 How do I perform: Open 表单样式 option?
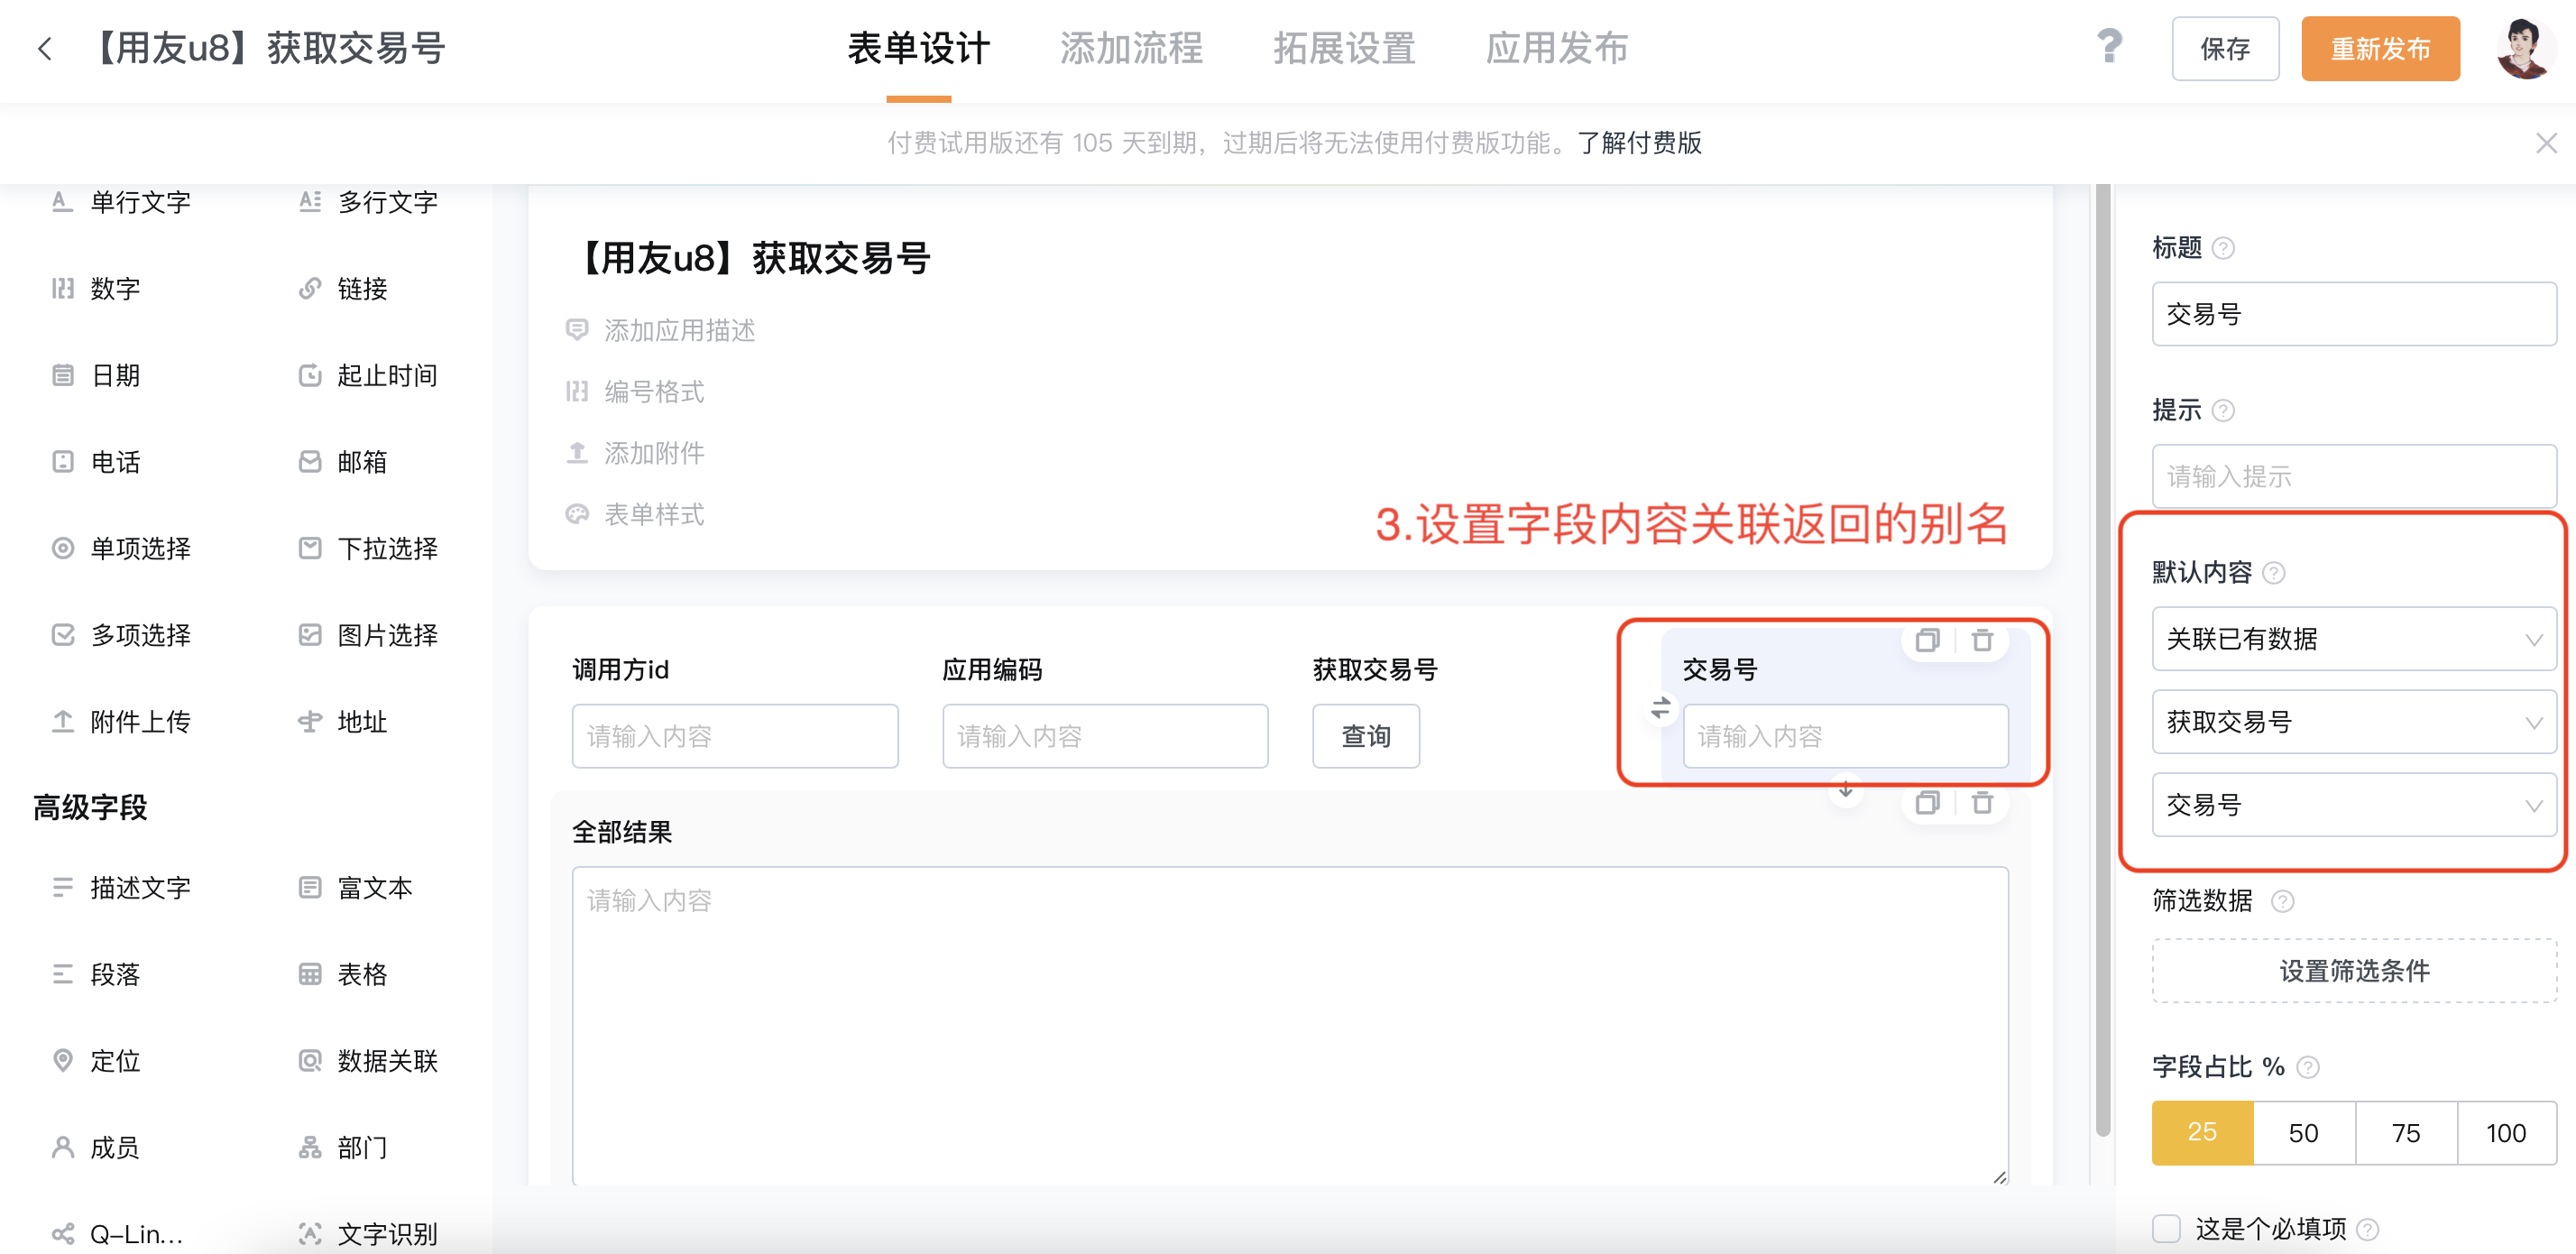[x=635, y=514]
